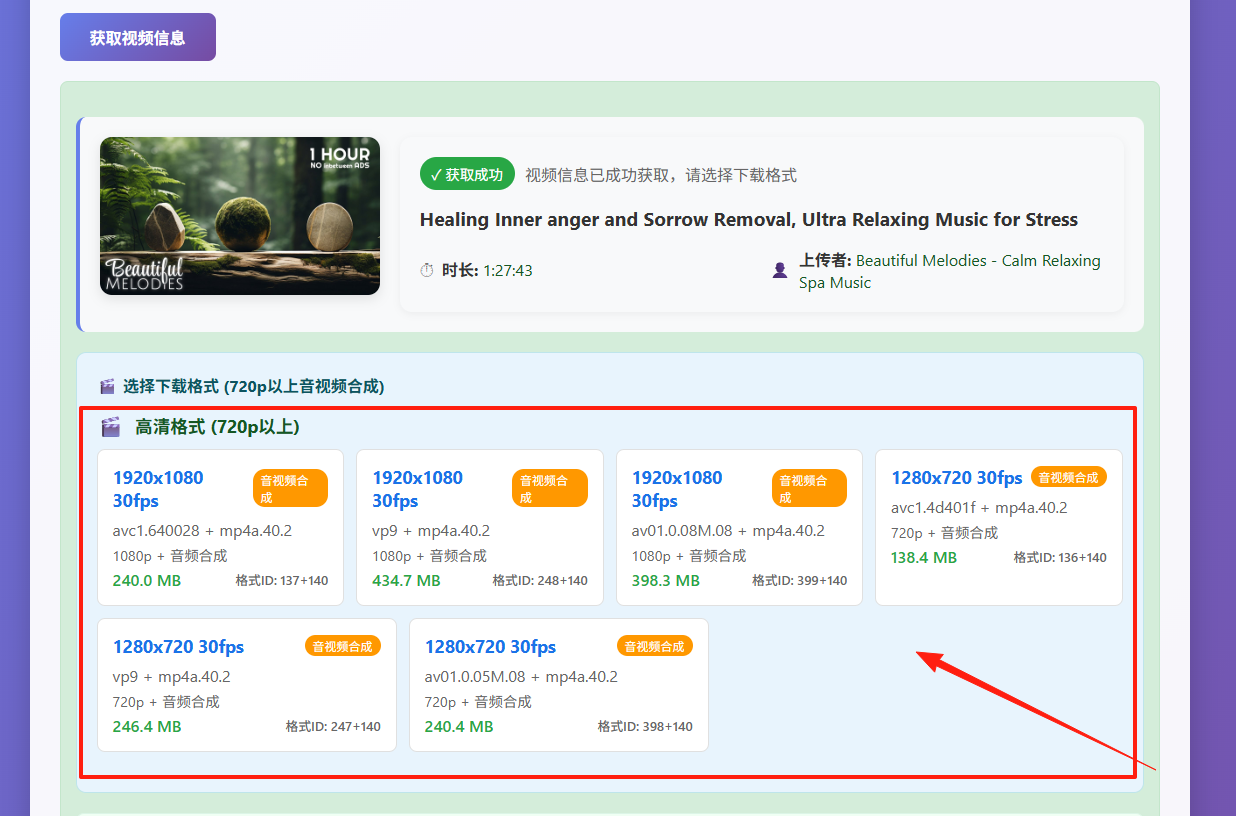
Task: Click the 格式ID: 136+140 label
Action: (x=1060, y=557)
